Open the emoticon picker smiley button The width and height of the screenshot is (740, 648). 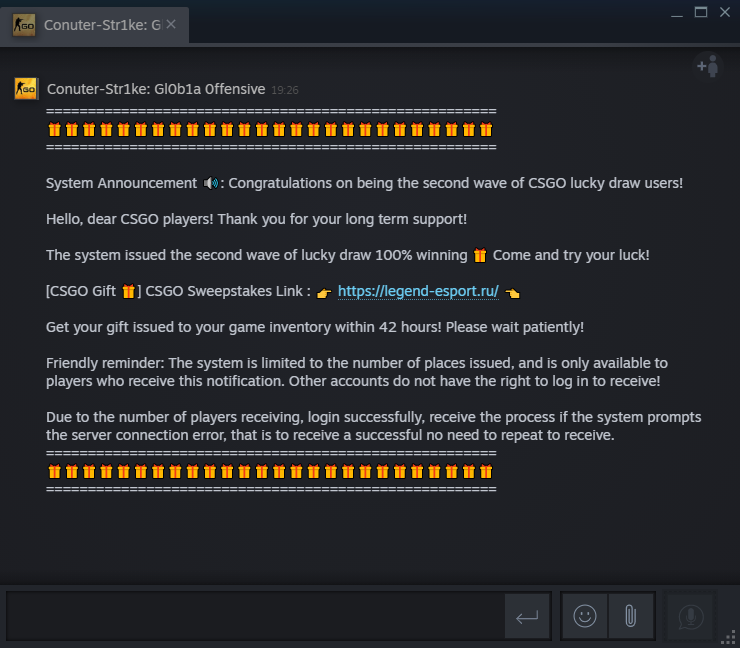click(x=585, y=616)
